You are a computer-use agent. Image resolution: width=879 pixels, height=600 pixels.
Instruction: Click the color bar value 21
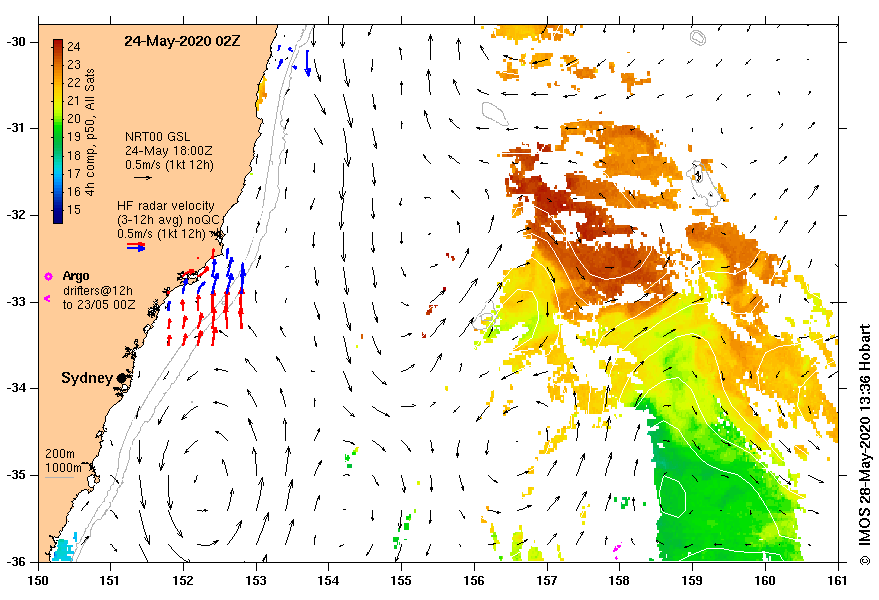pyautogui.click(x=74, y=101)
